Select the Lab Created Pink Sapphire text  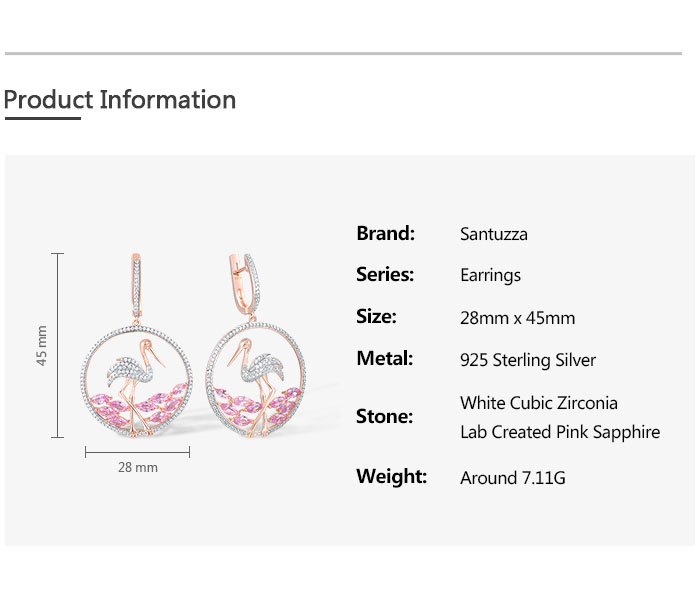pyautogui.click(x=560, y=432)
